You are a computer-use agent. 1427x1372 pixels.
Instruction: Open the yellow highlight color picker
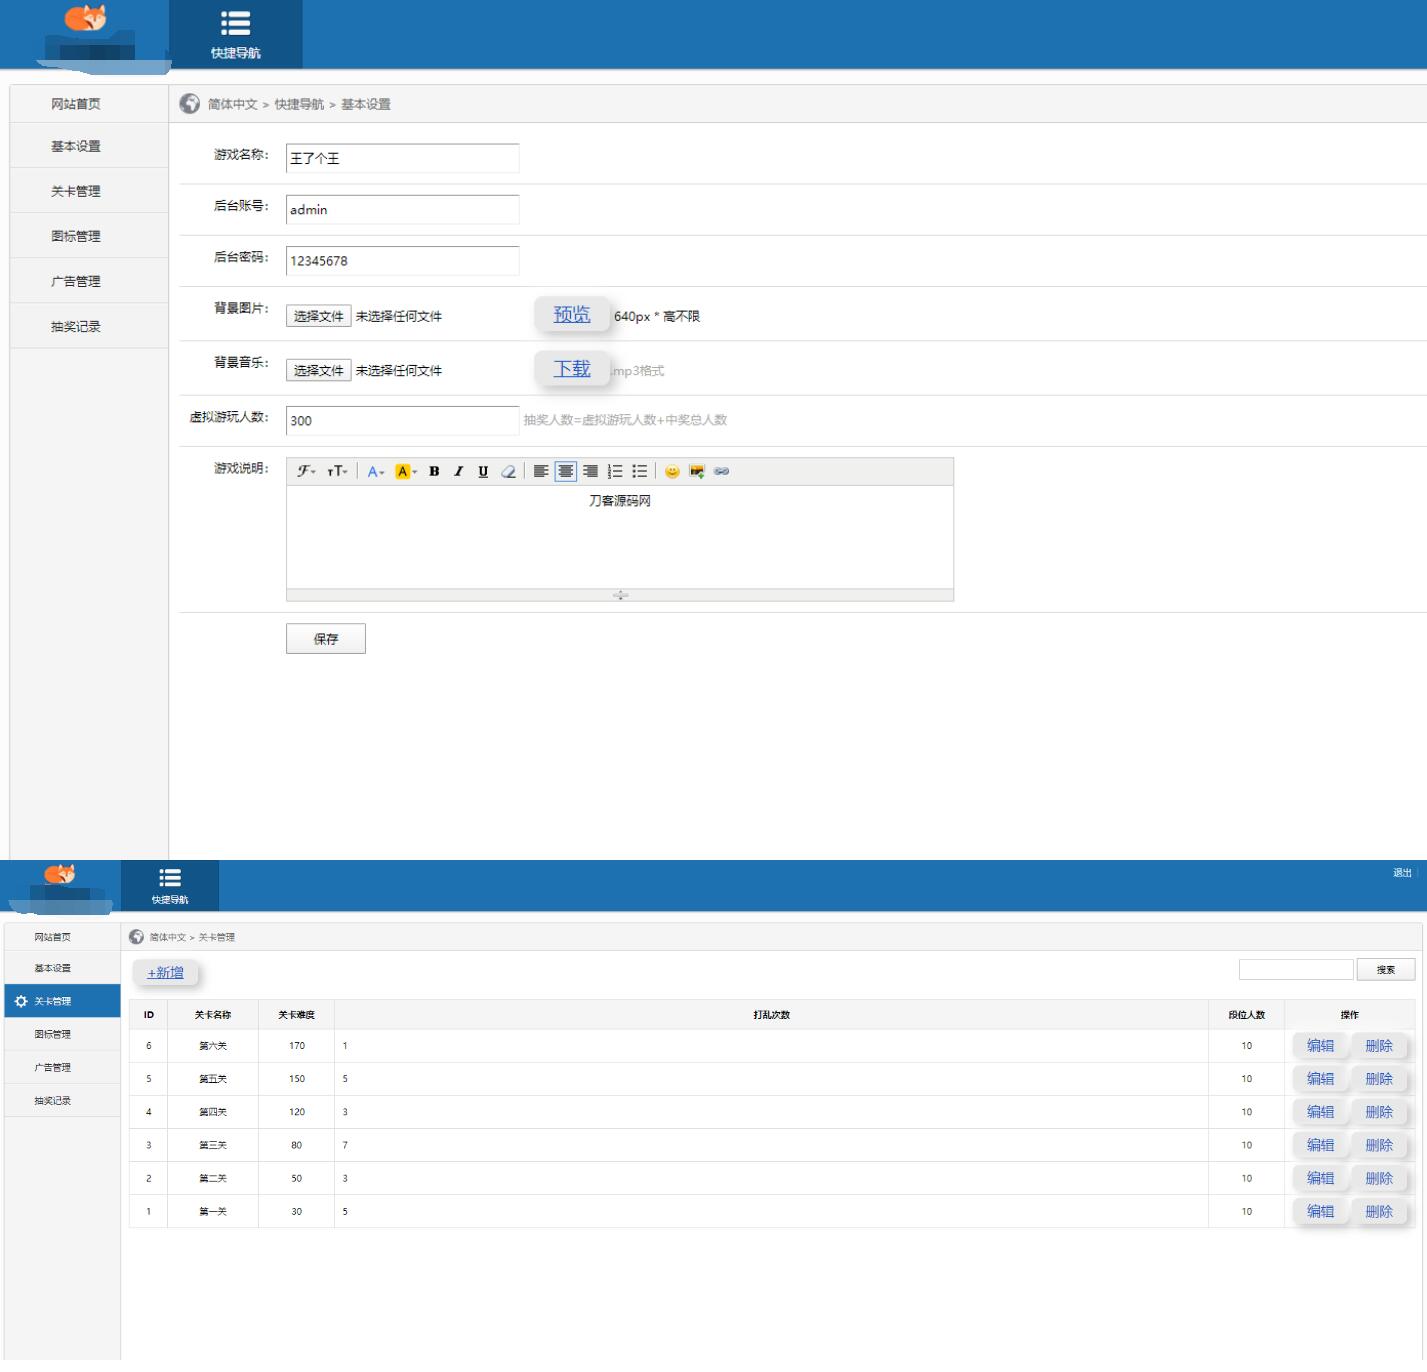pyautogui.click(x=406, y=471)
